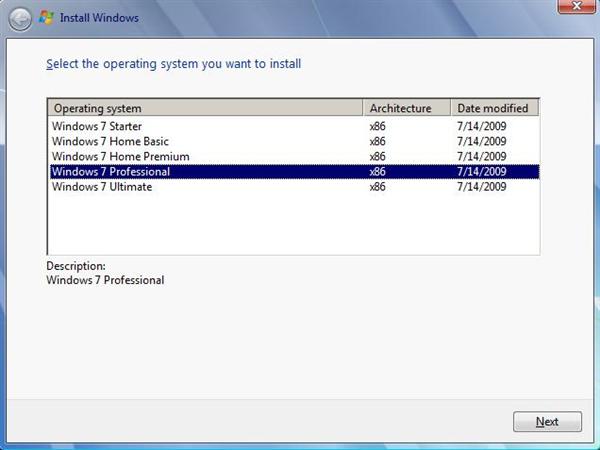Click x86 in Windows 7 Home Basic row
Image resolution: width=600 pixels, height=450 pixels.
coord(377,142)
